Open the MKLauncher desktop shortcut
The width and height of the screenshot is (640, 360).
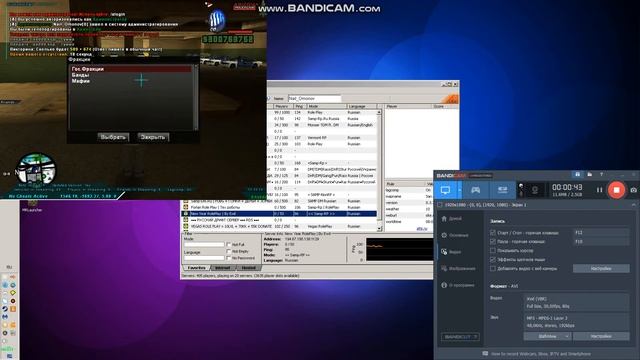tap(32, 205)
